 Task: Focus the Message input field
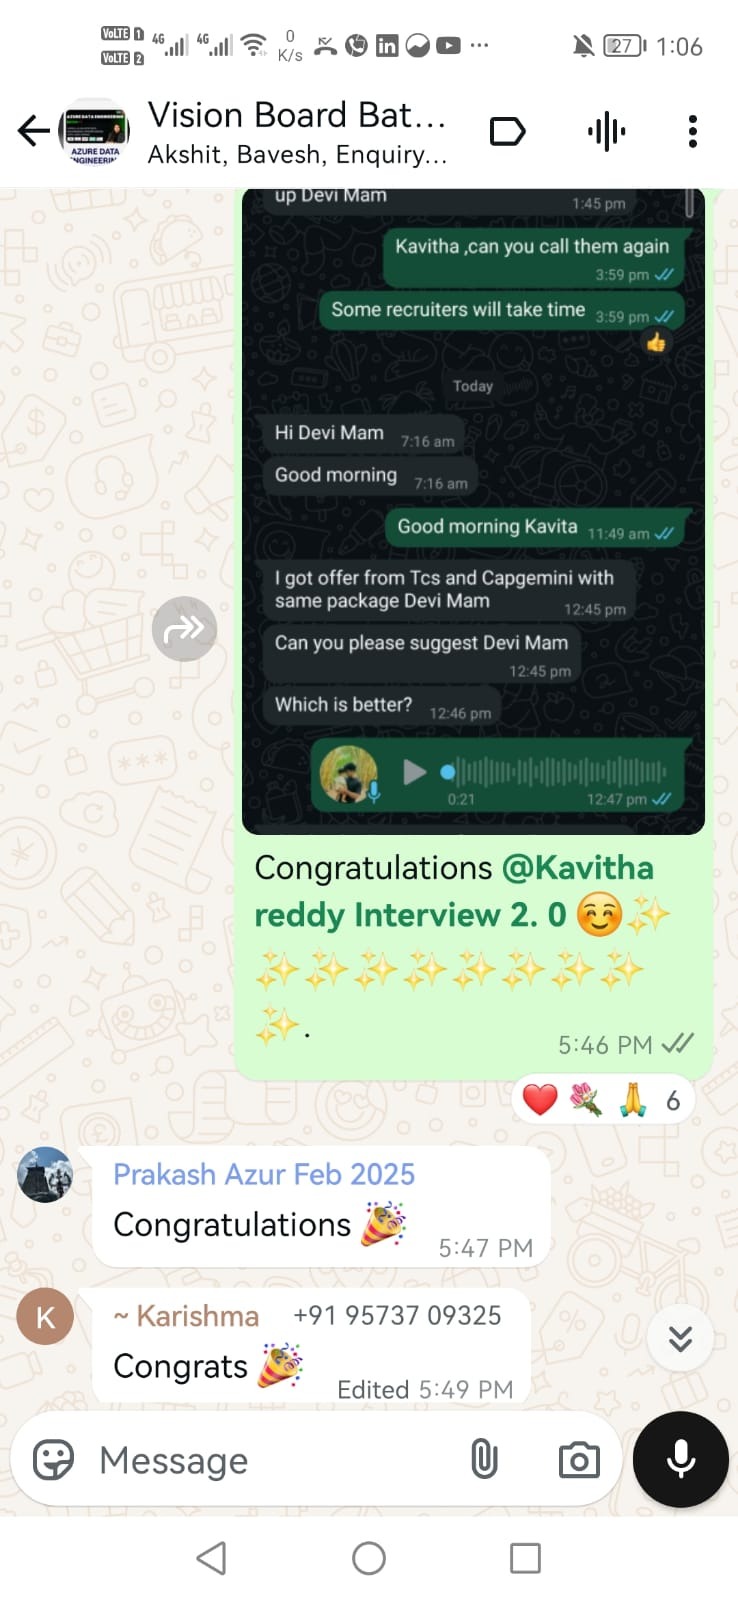(x=270, y=1460)
